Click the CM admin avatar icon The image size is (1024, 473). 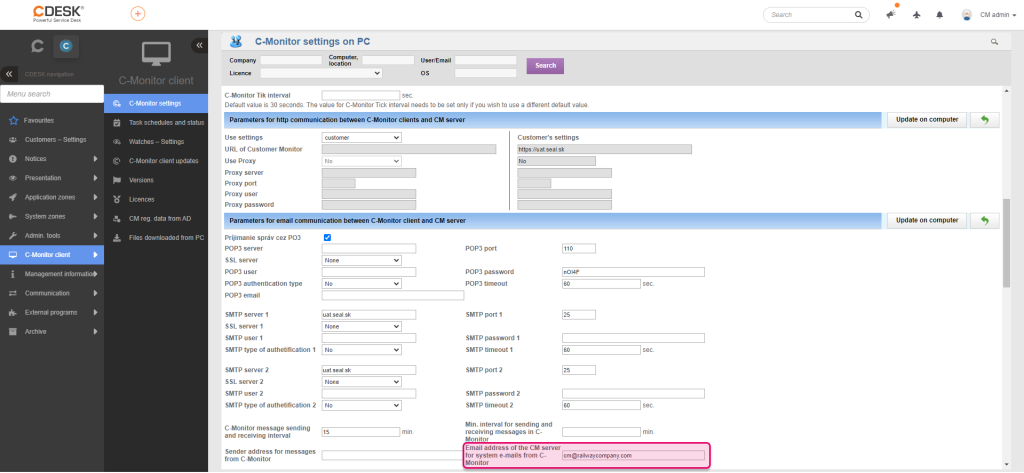tap(967, 14)
